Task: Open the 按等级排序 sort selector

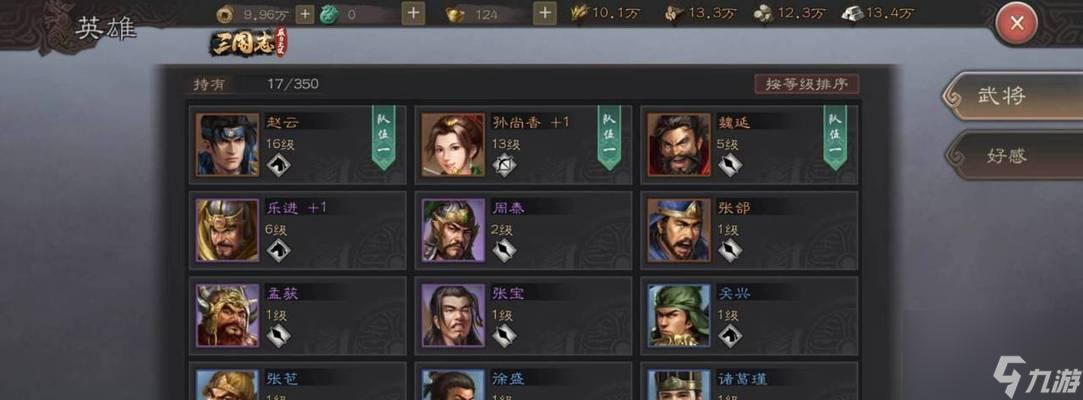Action: (x=807, y=84)
